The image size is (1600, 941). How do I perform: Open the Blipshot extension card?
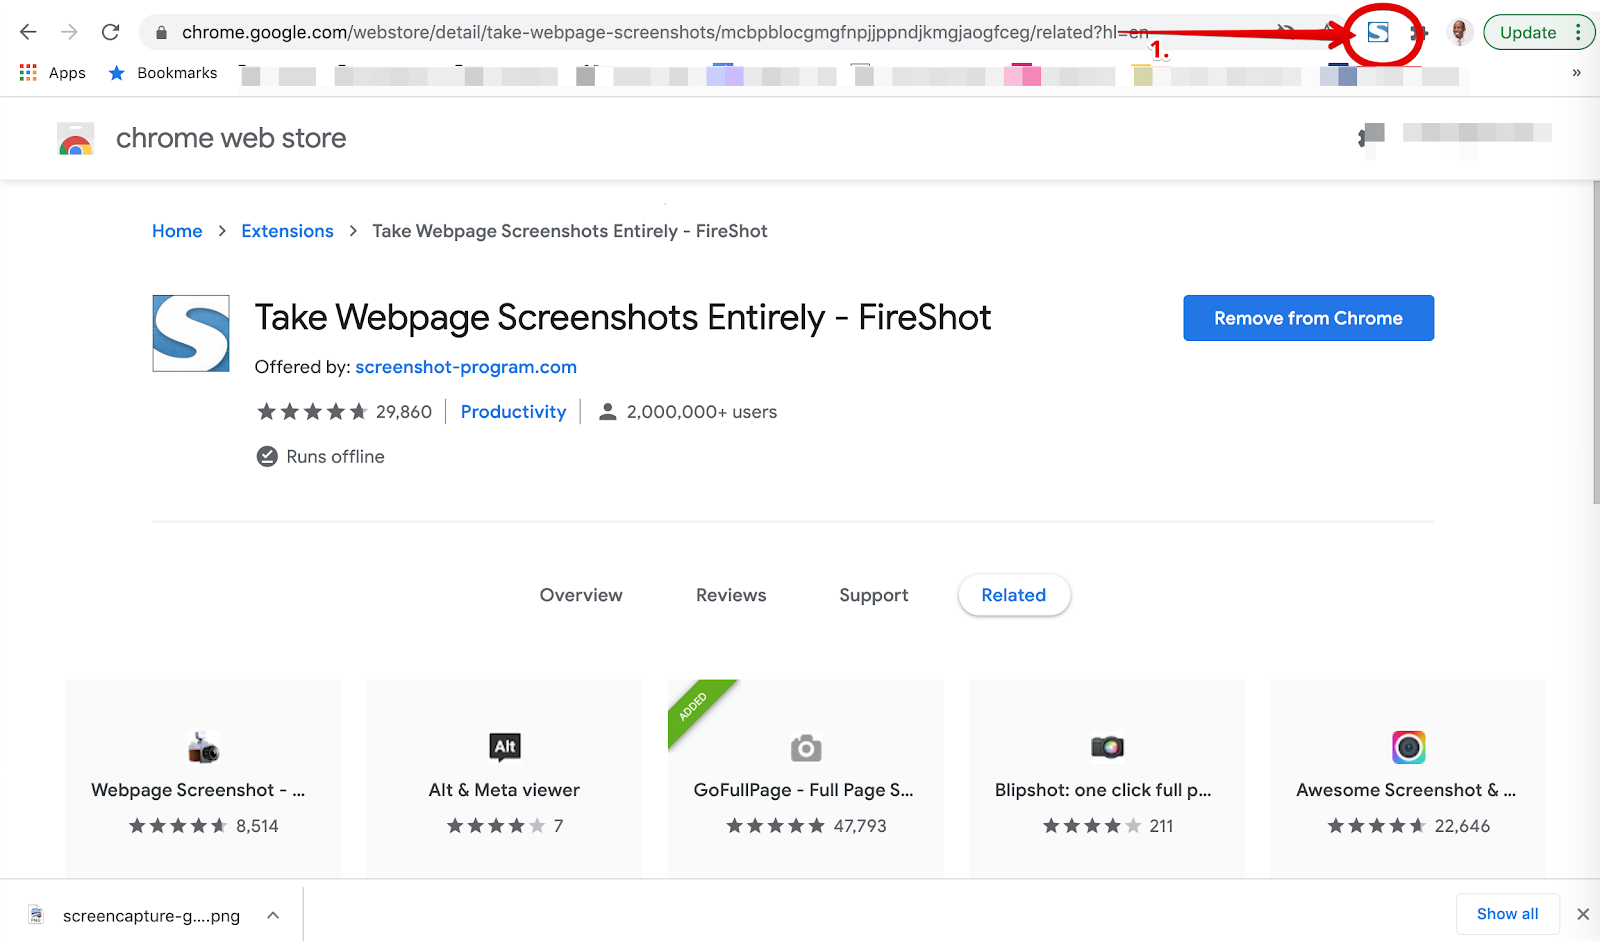(x=1107, y=779)
